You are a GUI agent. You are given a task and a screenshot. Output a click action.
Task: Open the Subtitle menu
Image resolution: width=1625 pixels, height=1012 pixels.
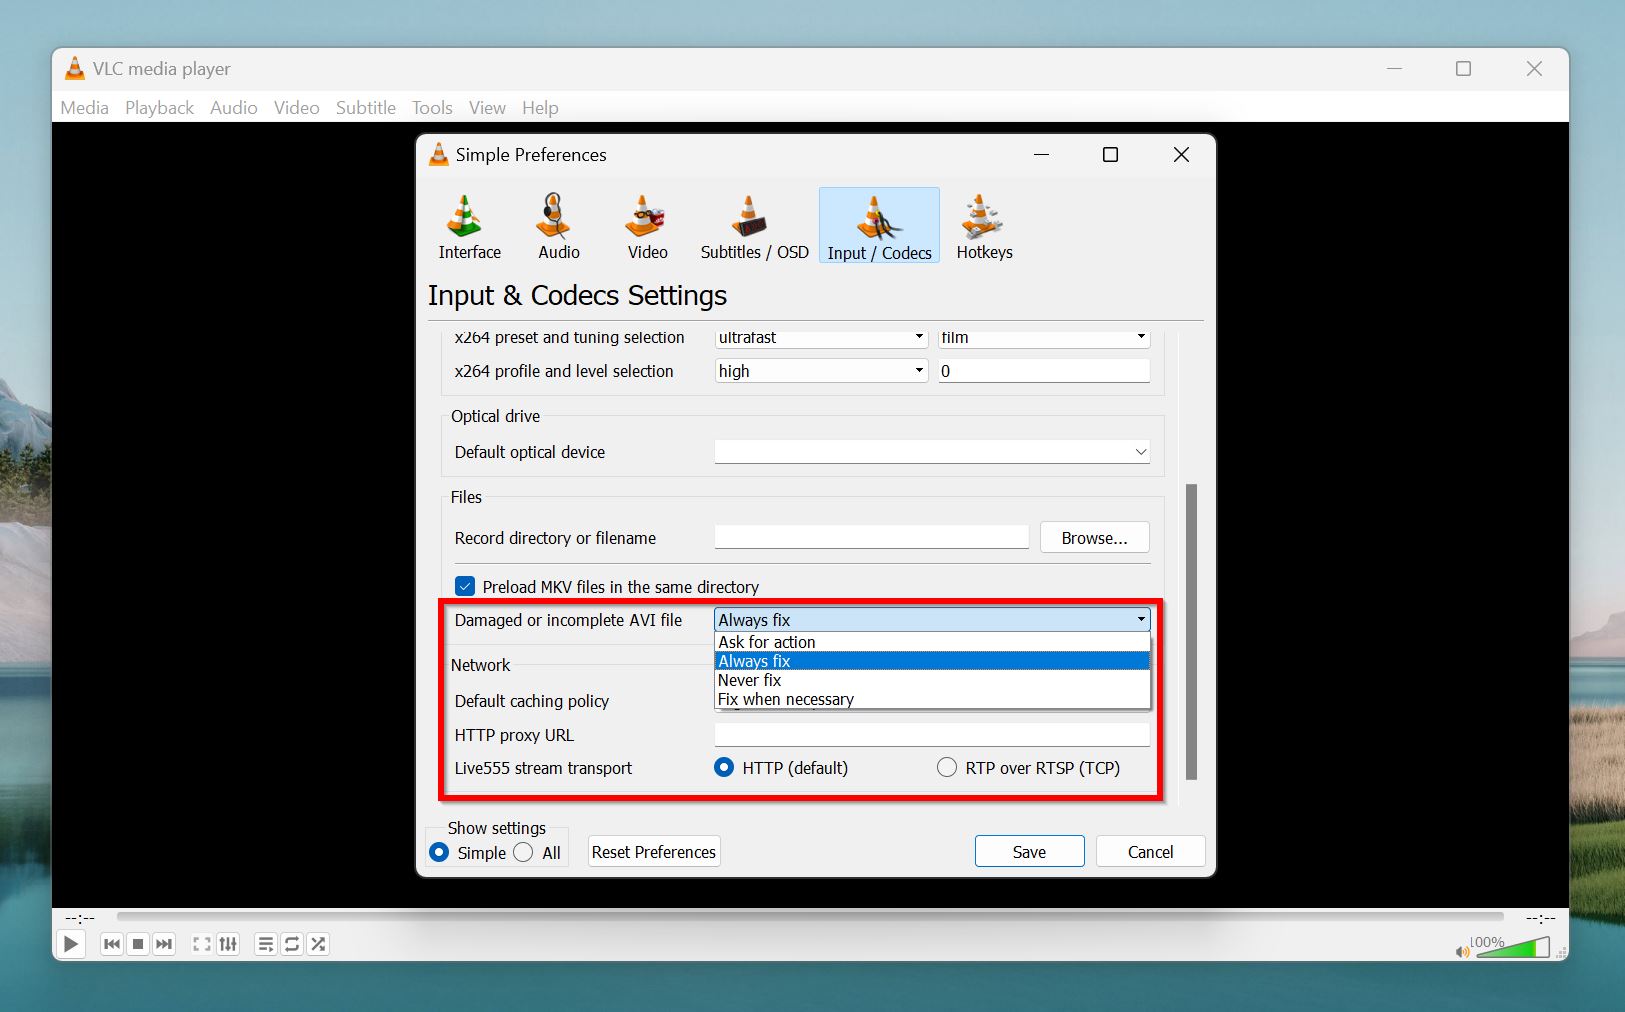tap(365, 108)
